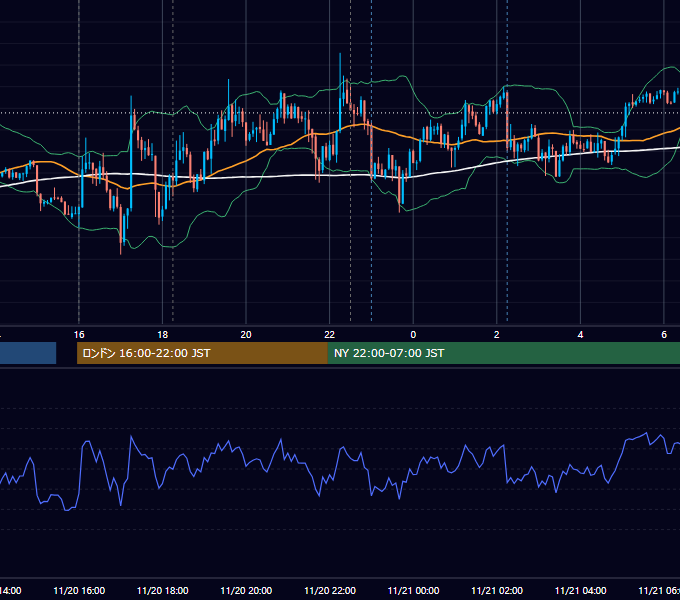The width and height of the screenshot is (680, 600).
Task: Click the '11/21 02:00' date label
Action: click(497, 590)
